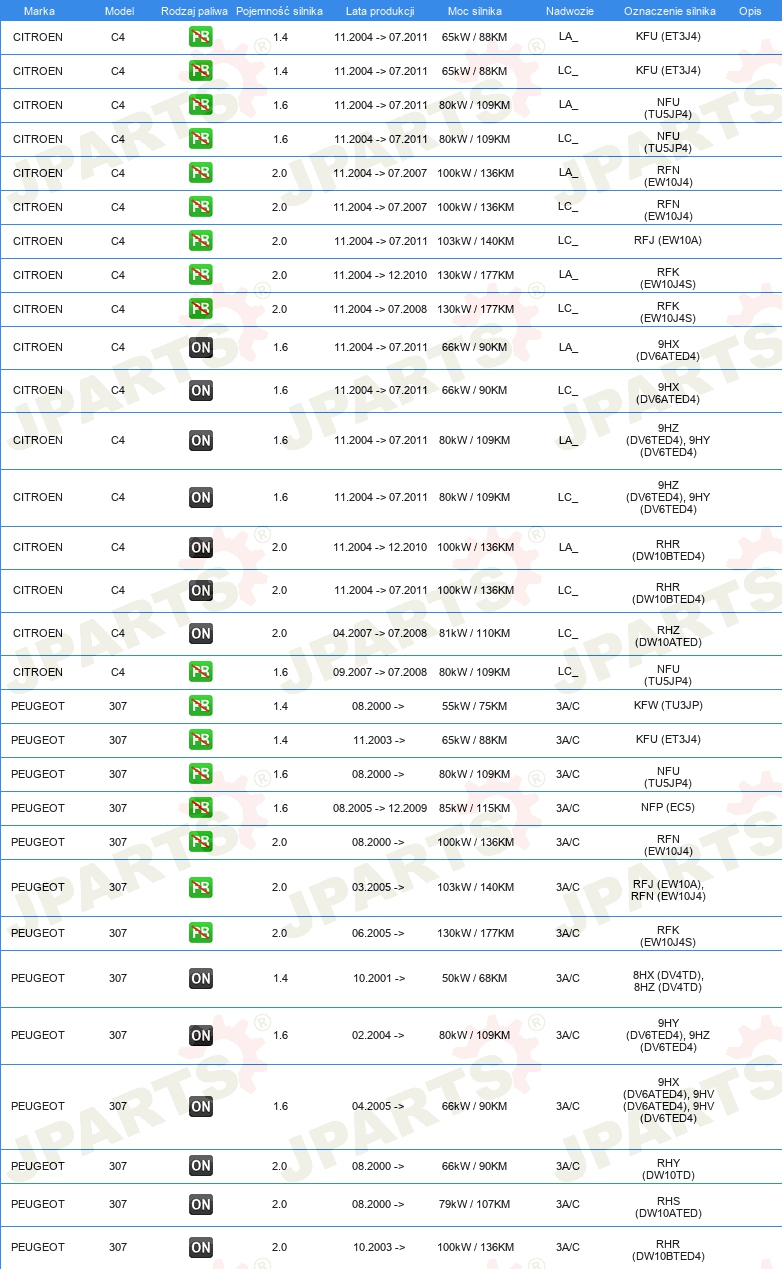Click the PB icon in the C4 RFK LC_ row
The height and width of the screenshot is (1269, 782).
coord(200,309)
